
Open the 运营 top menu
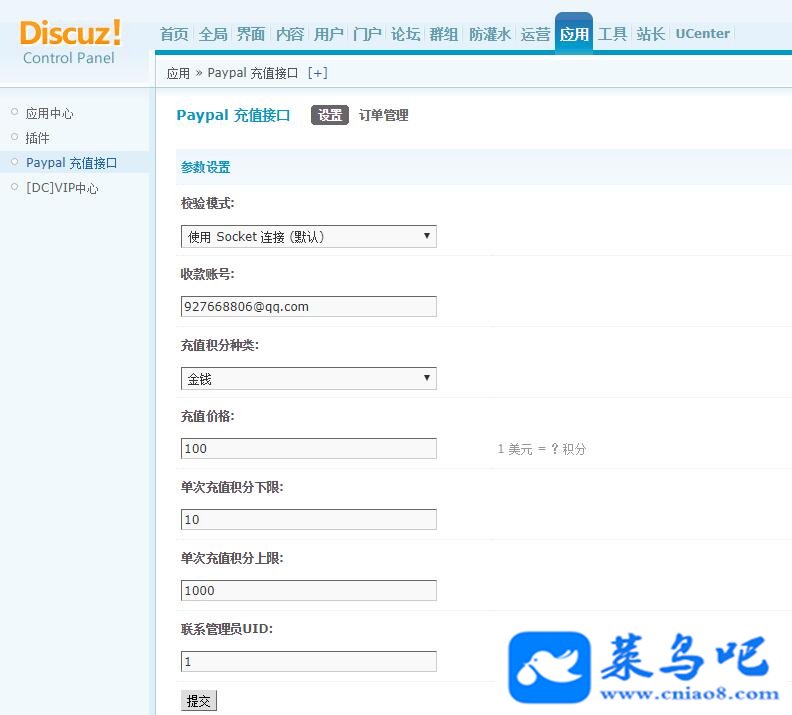point(535,34)
